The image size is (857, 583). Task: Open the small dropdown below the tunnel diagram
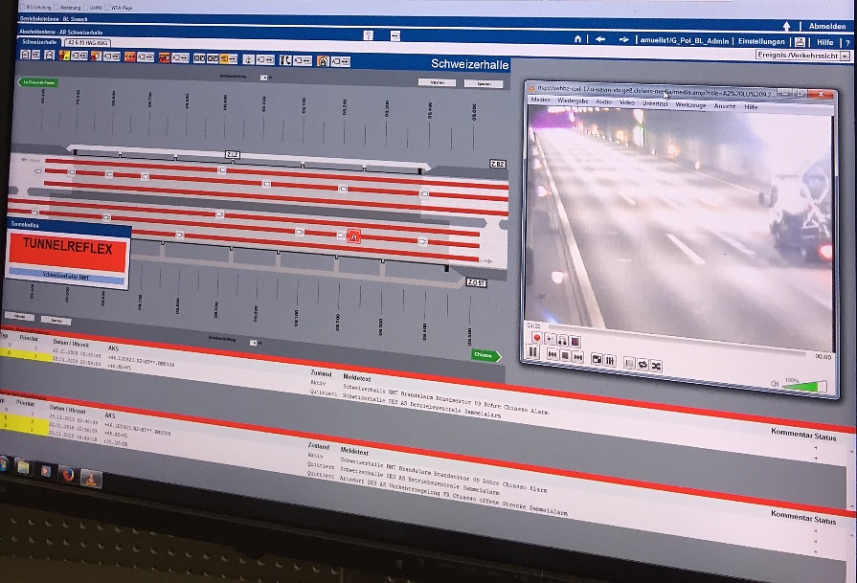point(253,343)
